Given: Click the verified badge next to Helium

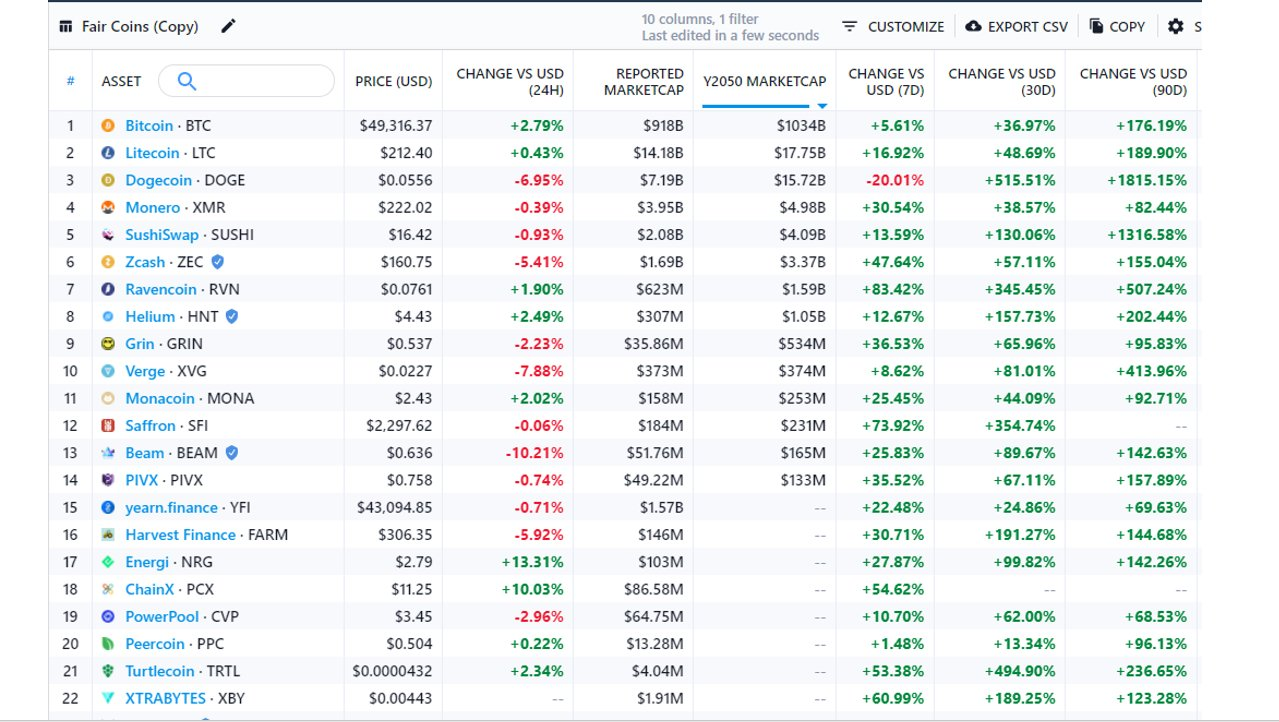Looking at the screenshot, I should [232, 316].
